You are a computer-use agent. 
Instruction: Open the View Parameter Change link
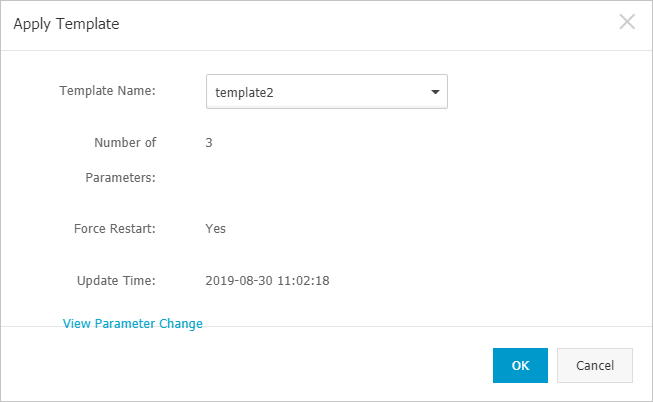[132, 324]
